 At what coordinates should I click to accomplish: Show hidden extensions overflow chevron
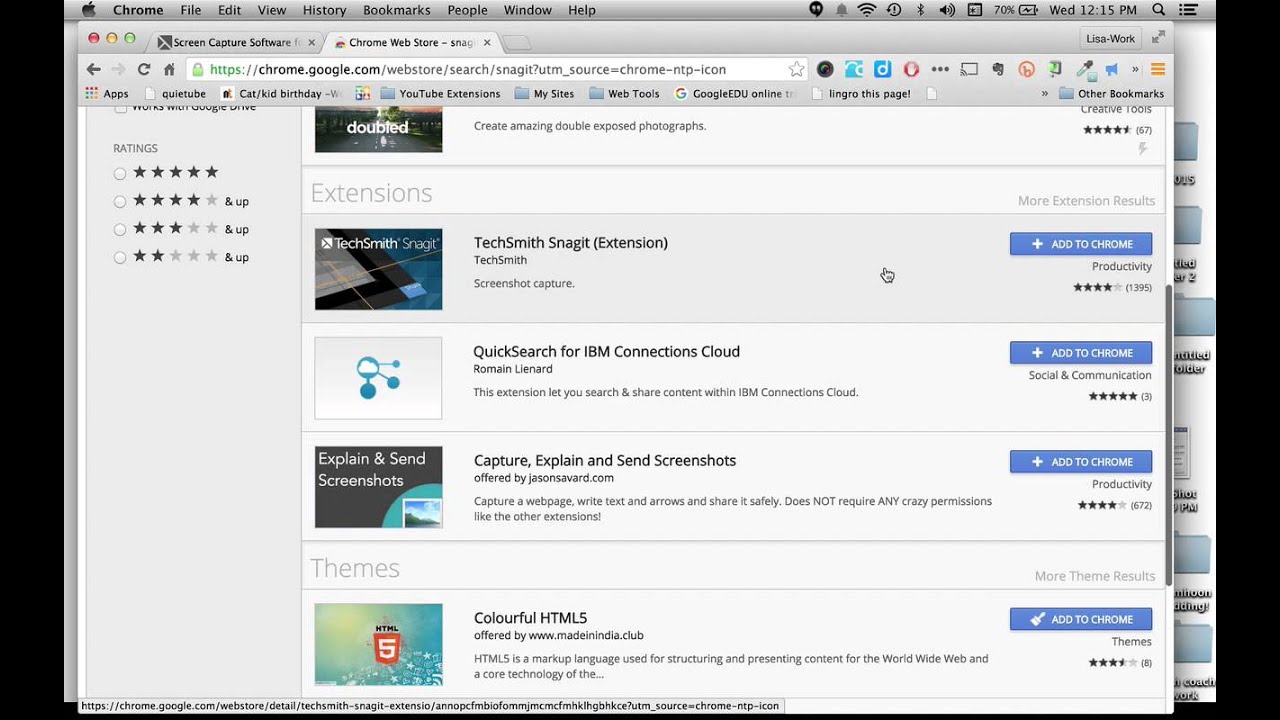[x=1135, y=69]
